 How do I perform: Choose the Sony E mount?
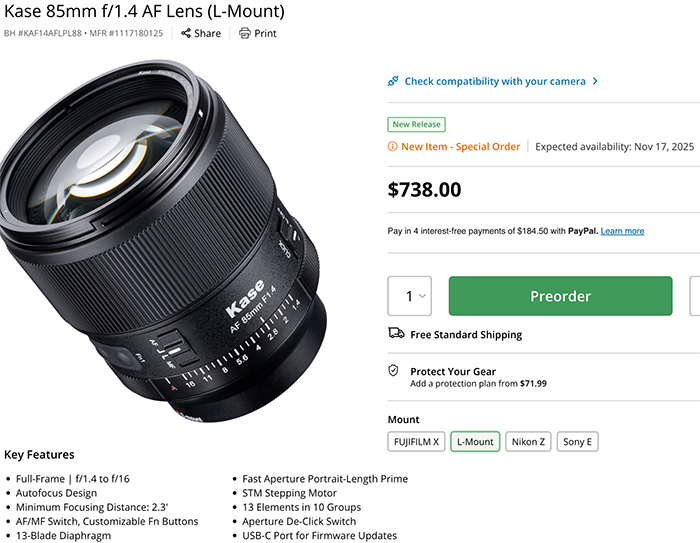click(578, 442)
